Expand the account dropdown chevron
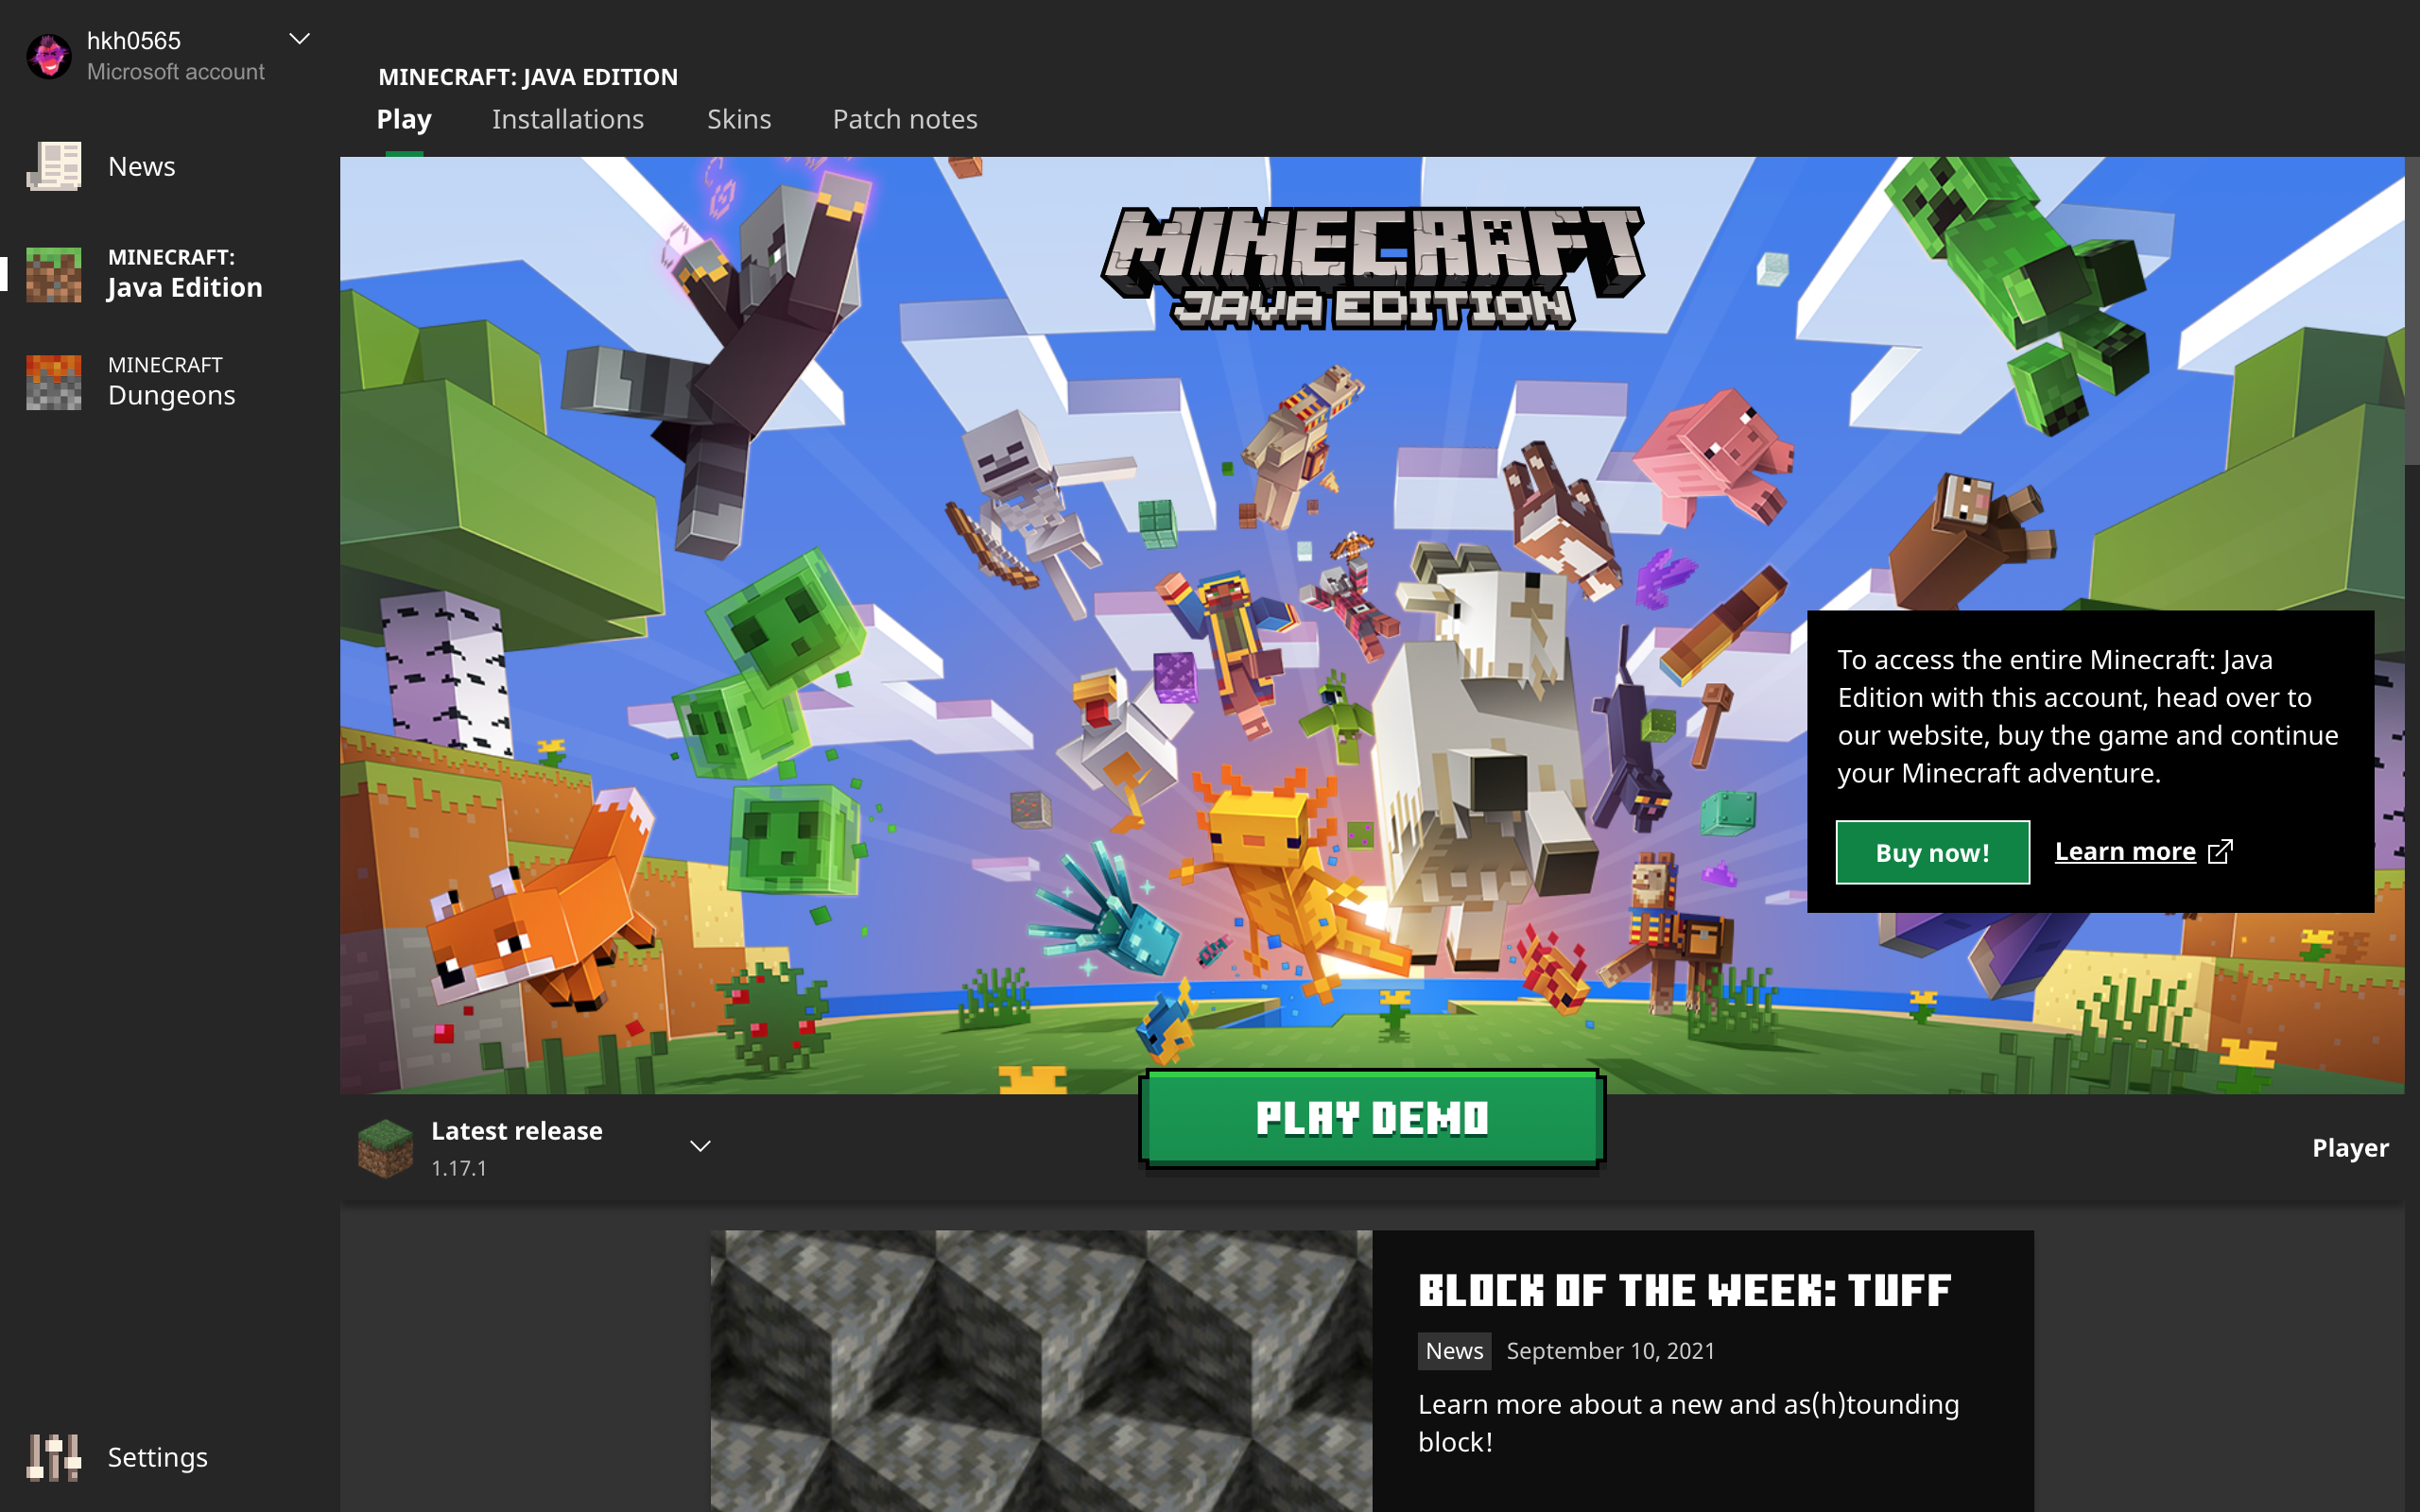The image size is (2420, 1512). click(x=299, y=39)
